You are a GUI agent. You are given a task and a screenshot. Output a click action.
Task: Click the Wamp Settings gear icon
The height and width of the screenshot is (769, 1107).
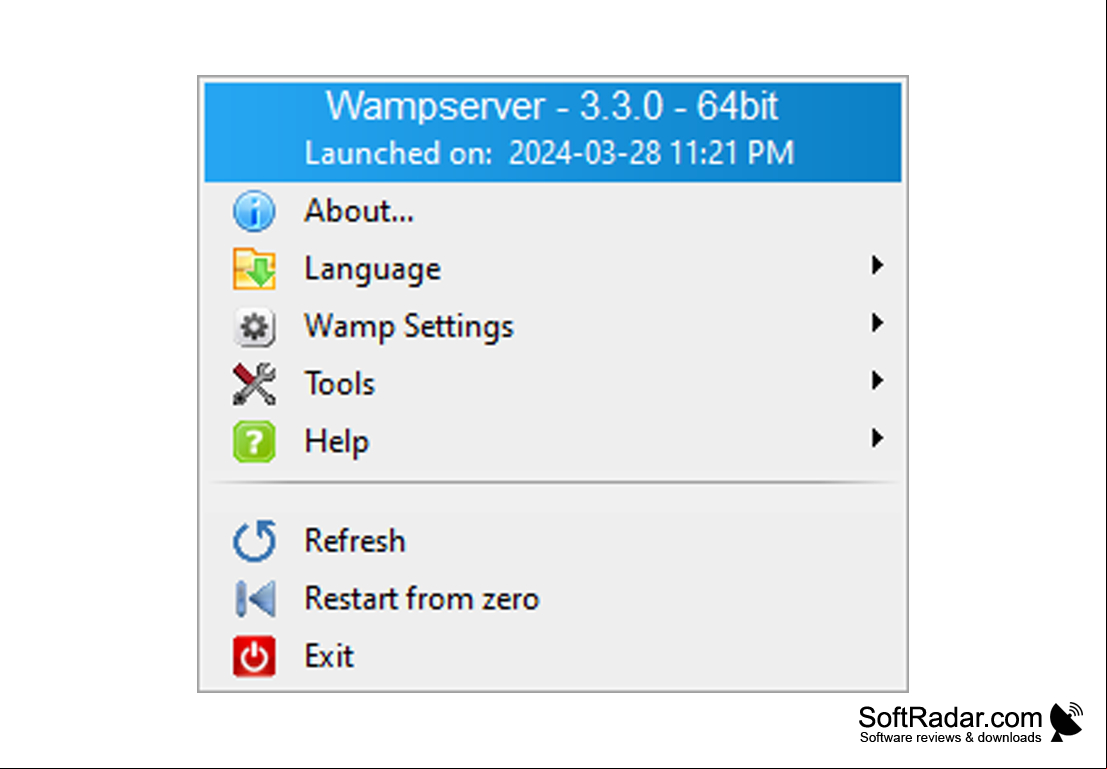coord(254,327)
